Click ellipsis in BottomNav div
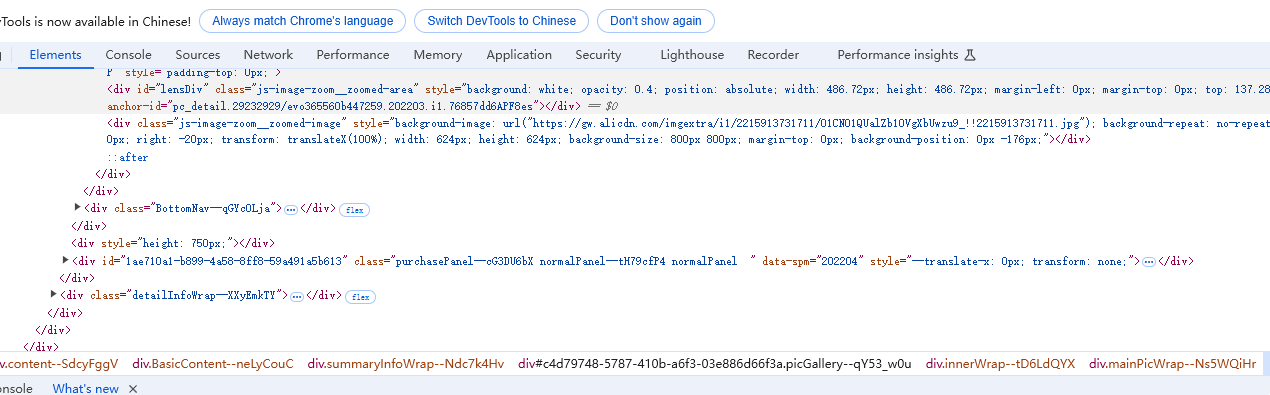Image resolution: width=1270 pixels, height=395 pixels. click(x=291, y=209)
